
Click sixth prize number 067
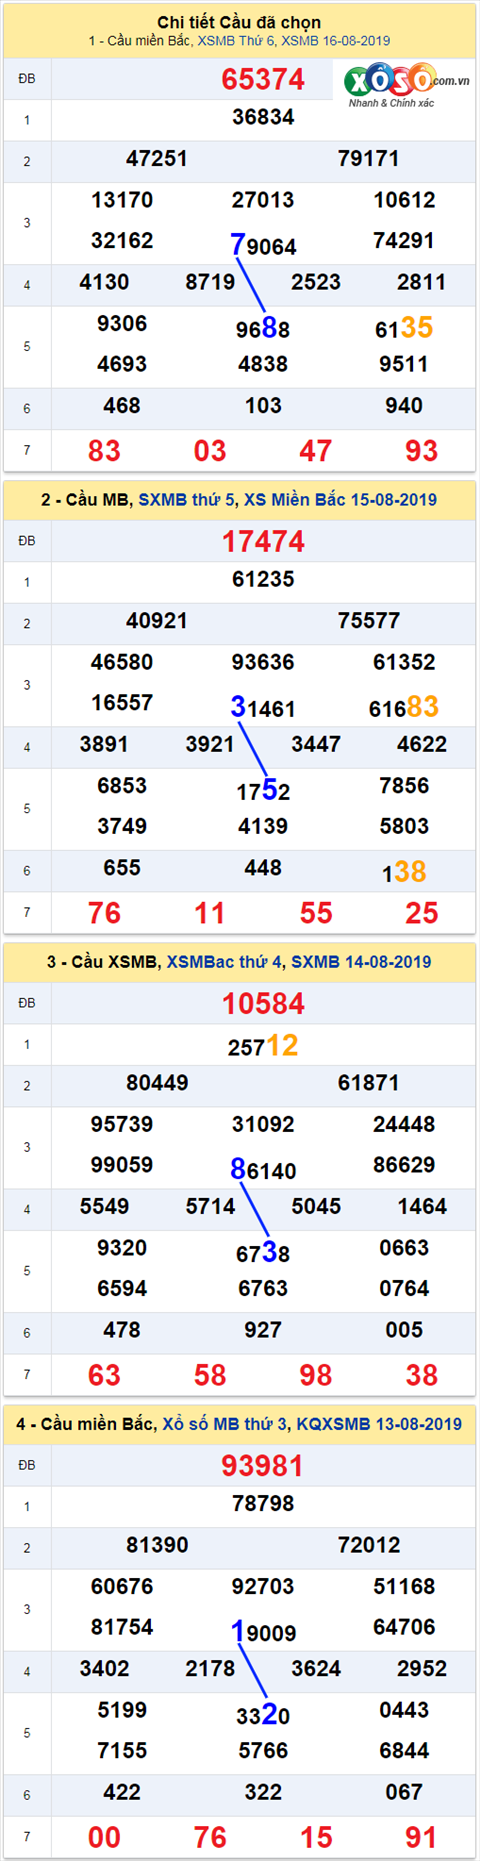point(404,1792)
